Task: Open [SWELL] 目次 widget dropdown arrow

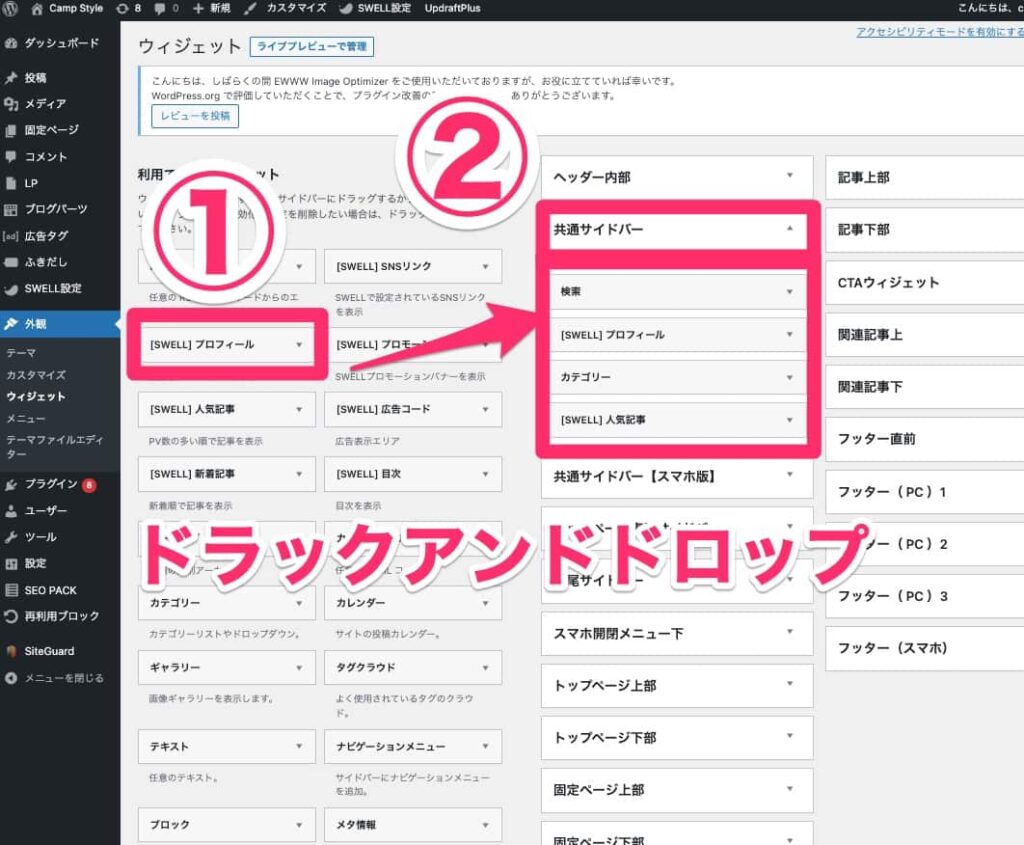Action: (485, 474)
